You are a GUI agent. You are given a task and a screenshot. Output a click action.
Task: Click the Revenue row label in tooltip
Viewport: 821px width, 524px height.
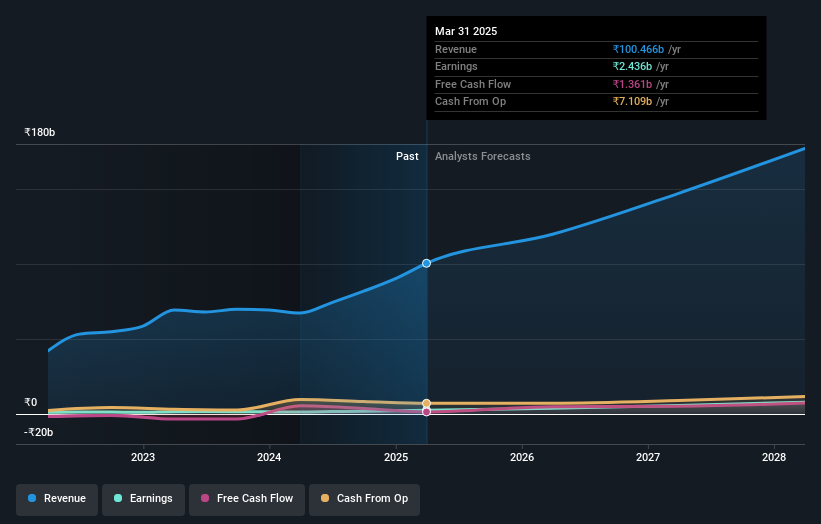click(x=456, y=49)
